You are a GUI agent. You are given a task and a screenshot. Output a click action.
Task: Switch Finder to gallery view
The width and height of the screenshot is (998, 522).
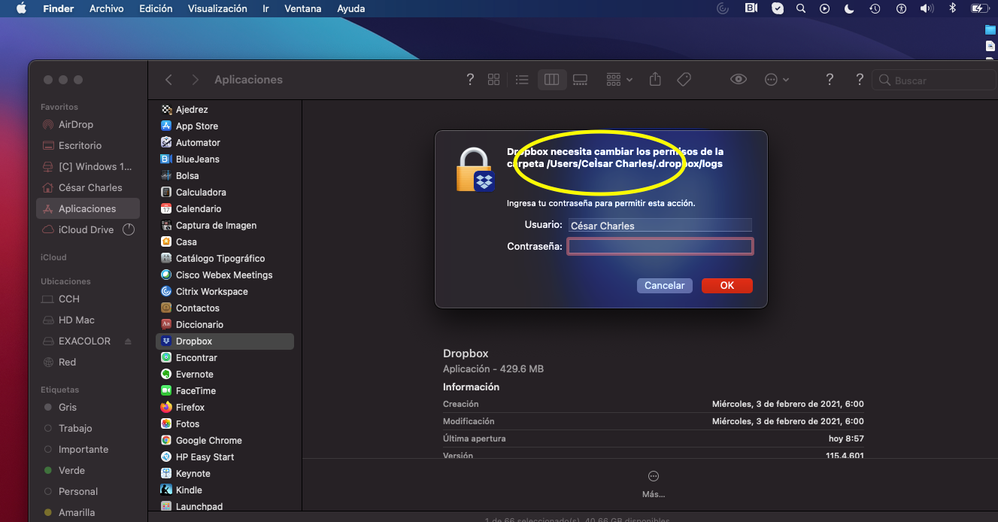[x=580, y=80]
